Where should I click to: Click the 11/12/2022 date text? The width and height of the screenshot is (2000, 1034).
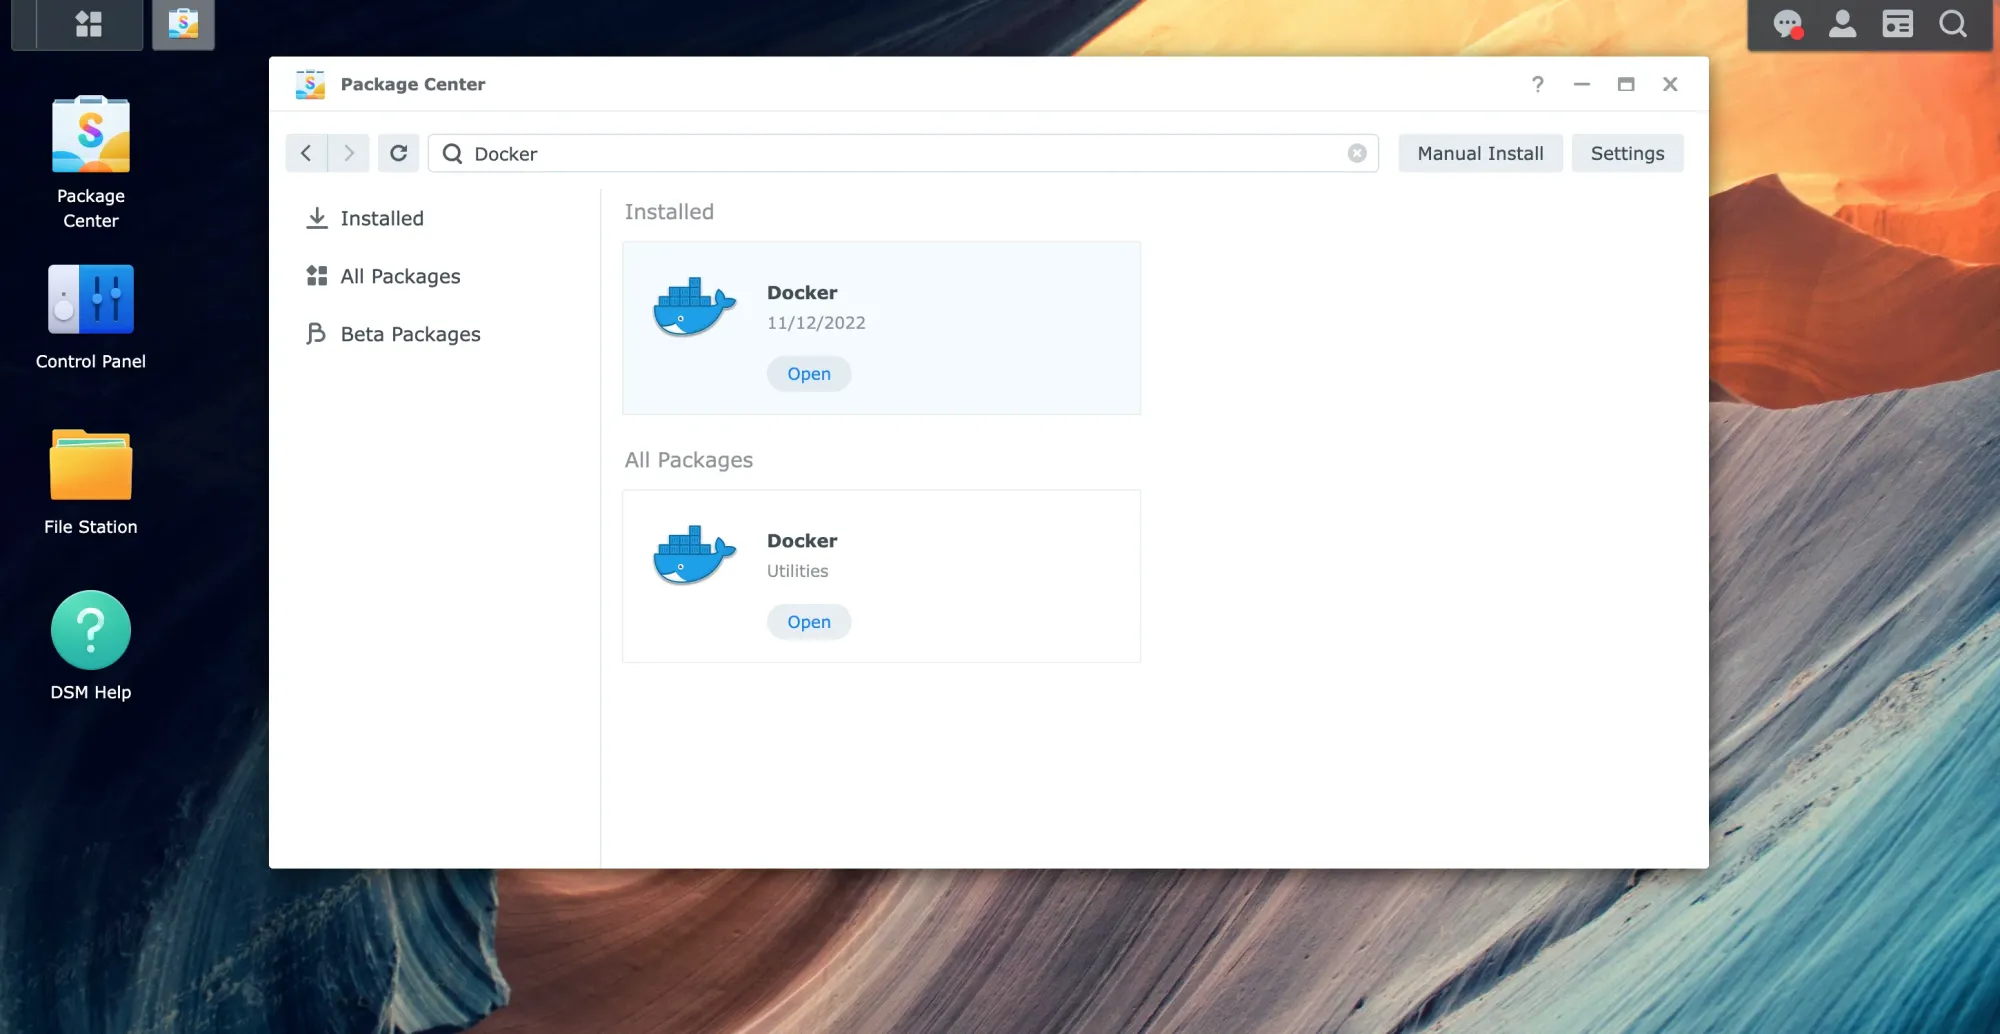816,323
